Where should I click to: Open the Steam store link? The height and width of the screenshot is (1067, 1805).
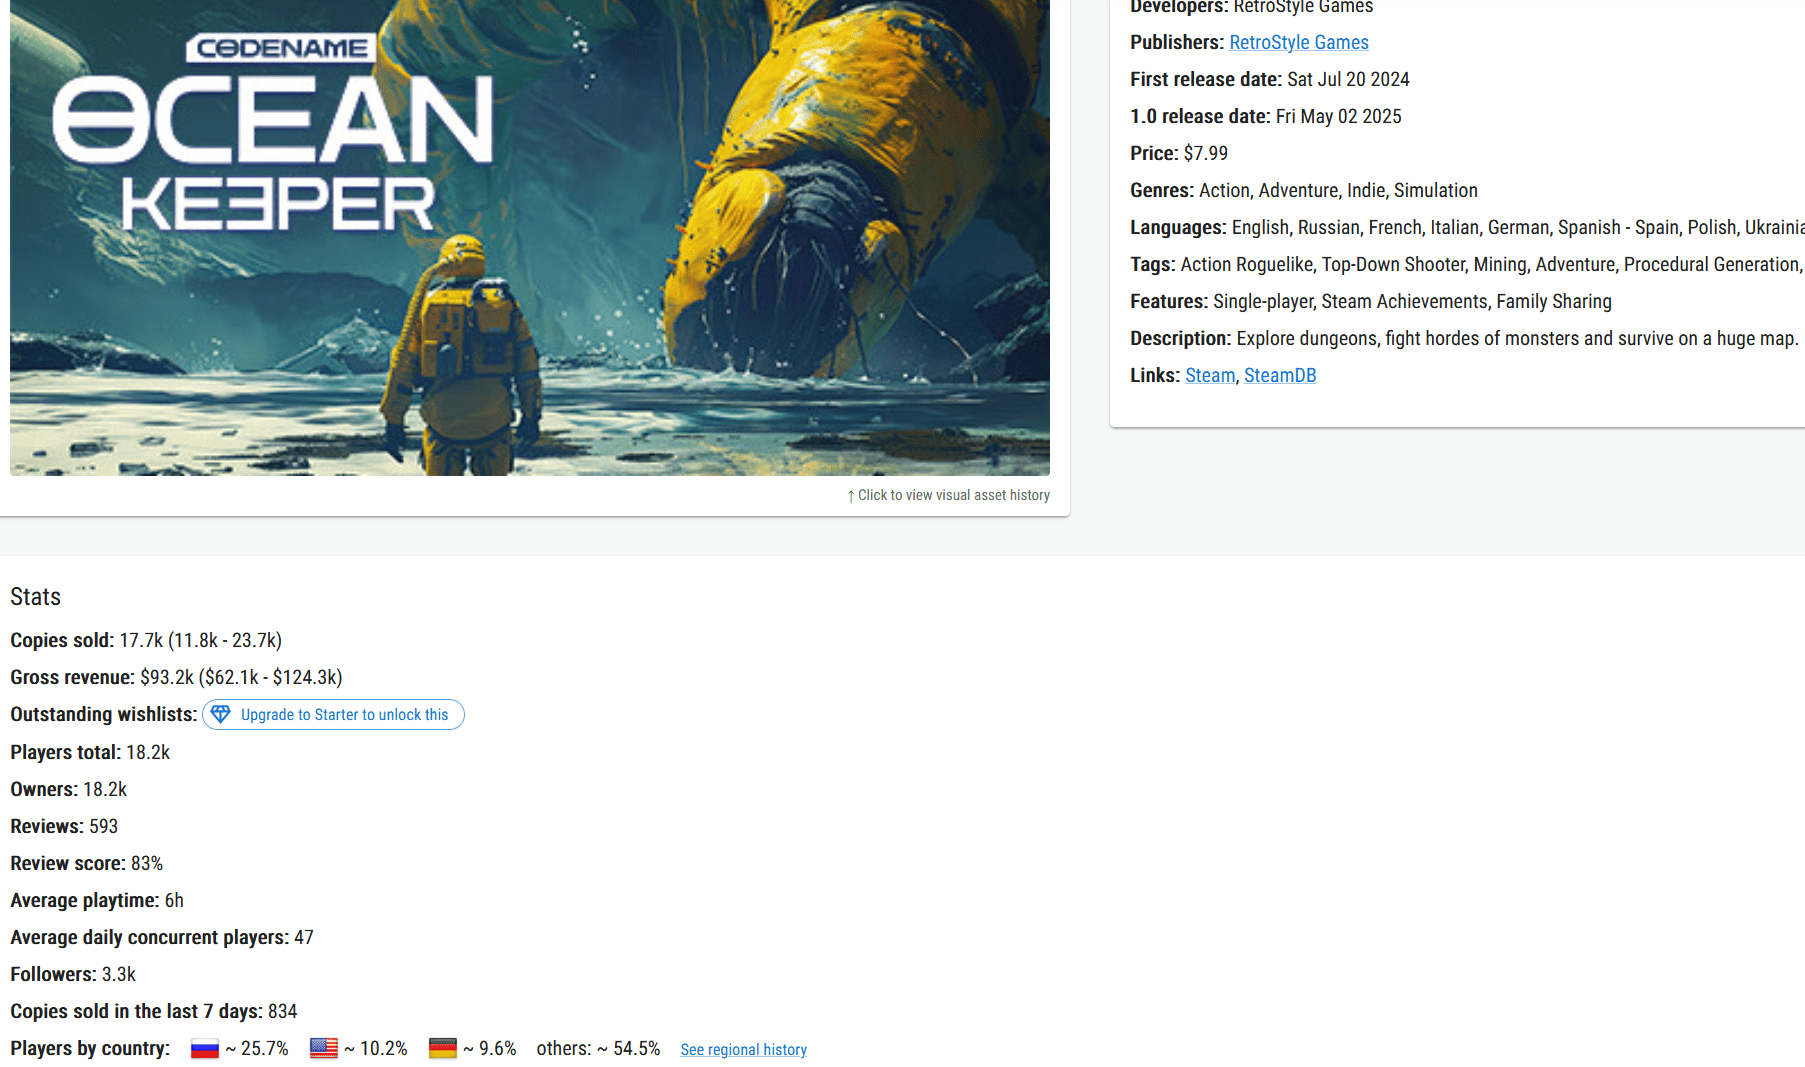coord(1210,375)
